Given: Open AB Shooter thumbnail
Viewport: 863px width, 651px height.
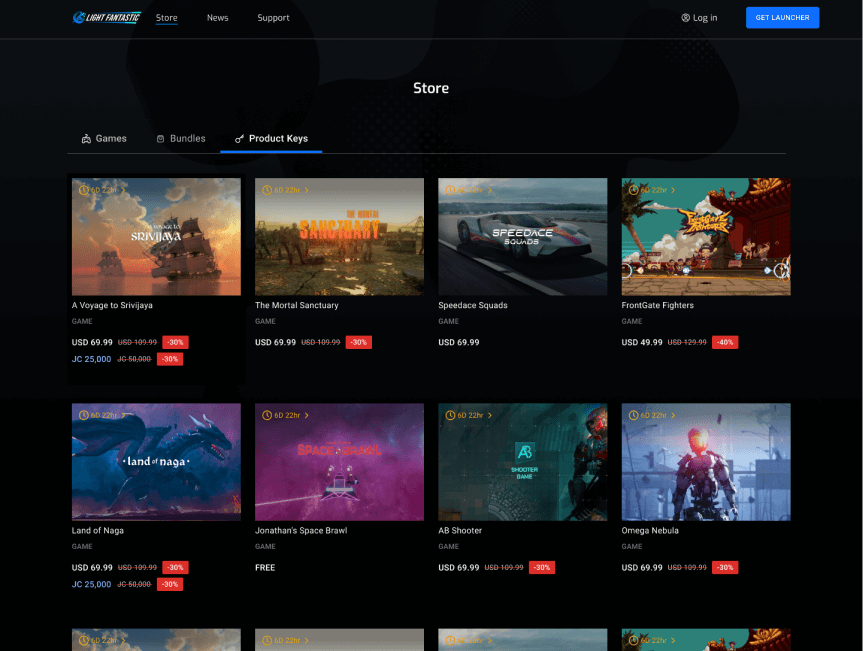Looking at the screenshot, I should click(x=522, y=462).
